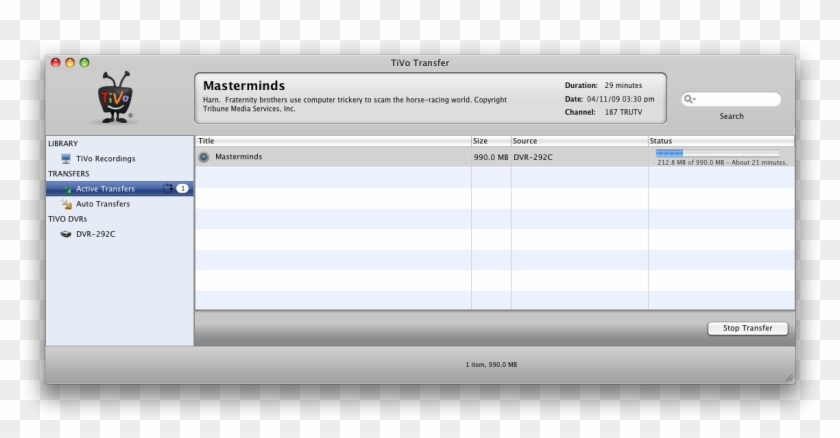840x438 pixels.
Task: Click the Auto Transfers icon
Action: pyautogui.click(x=66, y=204)
